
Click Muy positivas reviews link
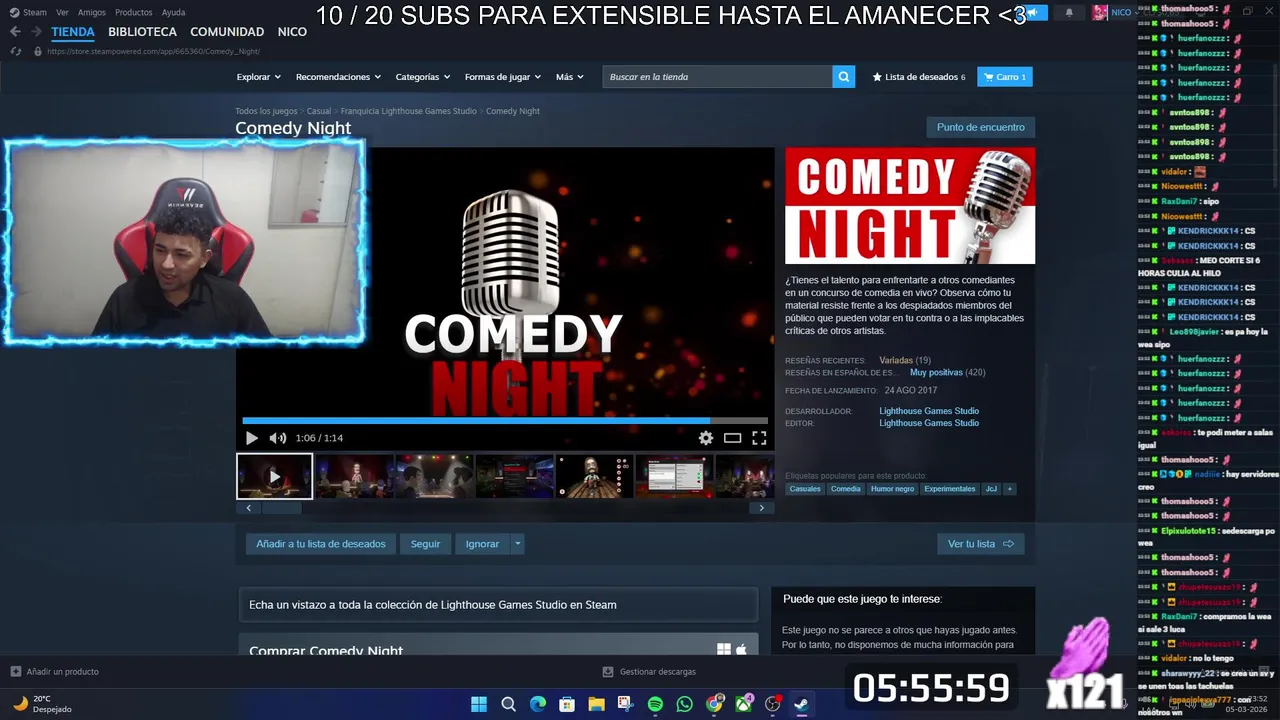(936, 372)
